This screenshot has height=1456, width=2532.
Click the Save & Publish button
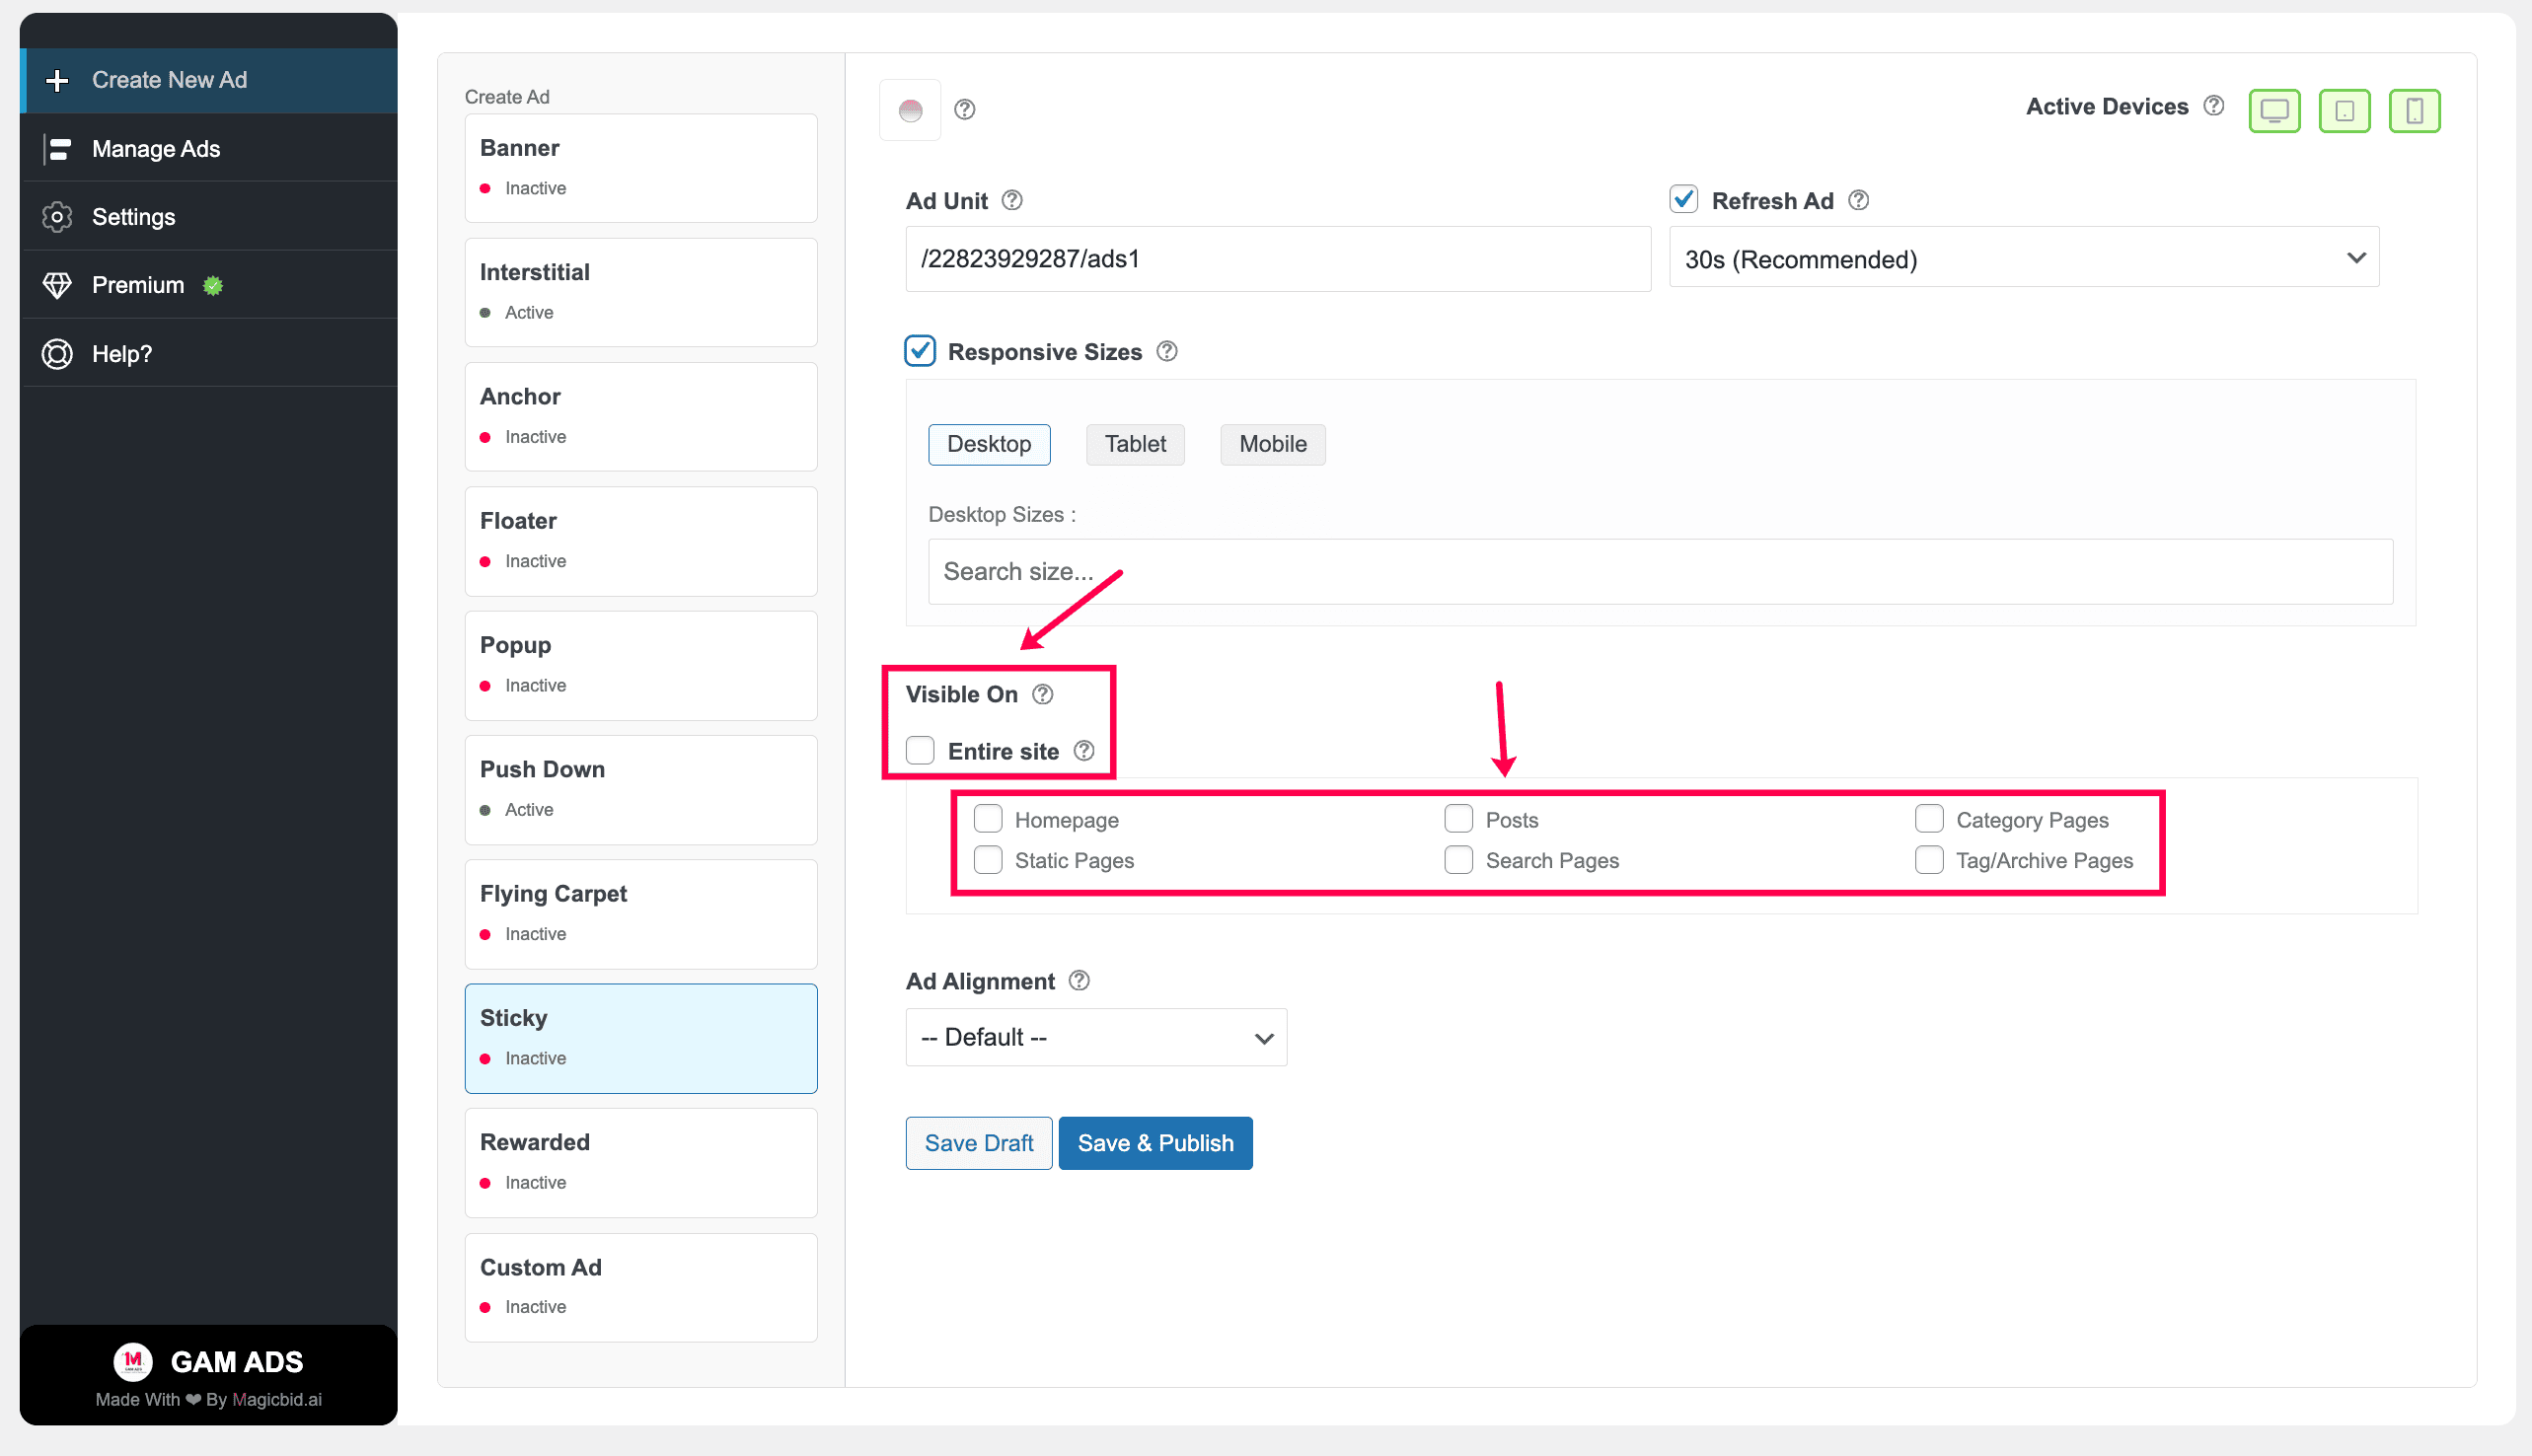coord(1155,1143)
